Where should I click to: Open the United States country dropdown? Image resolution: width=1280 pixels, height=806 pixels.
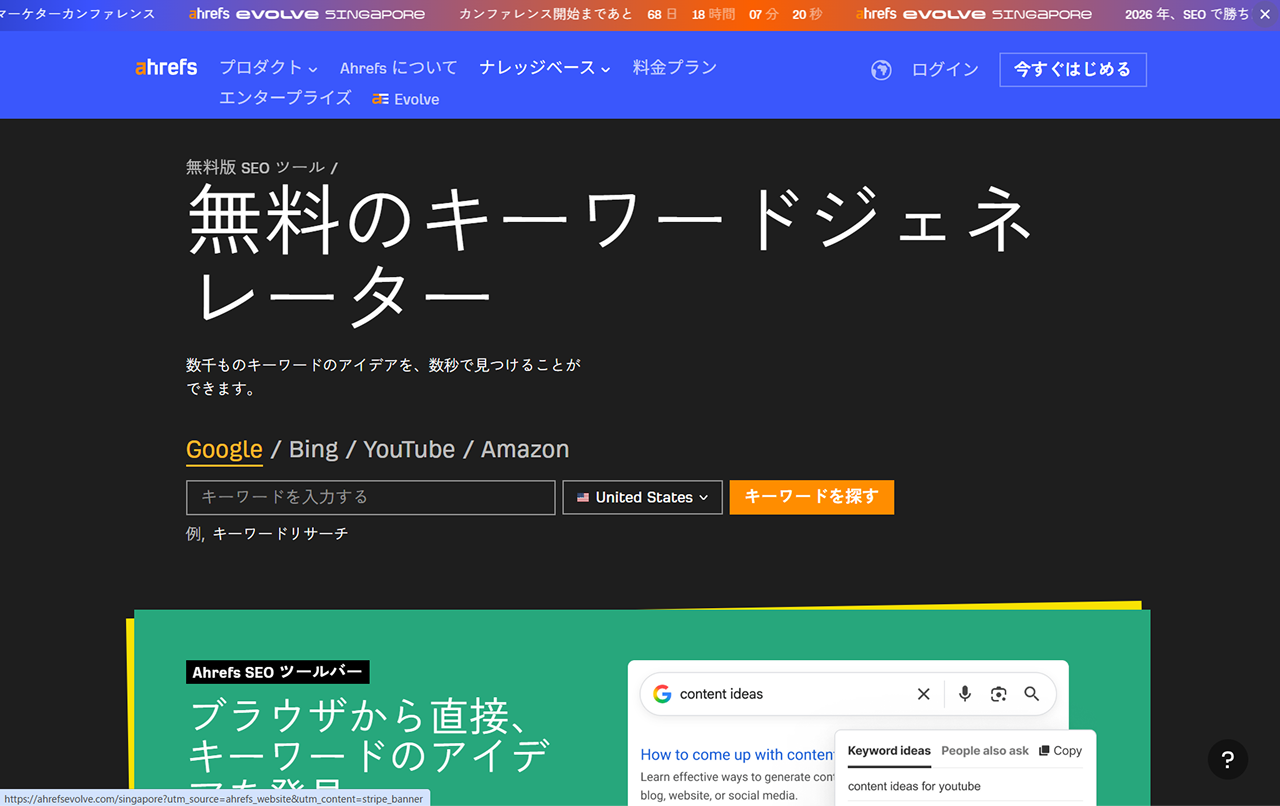click(642, 497)
